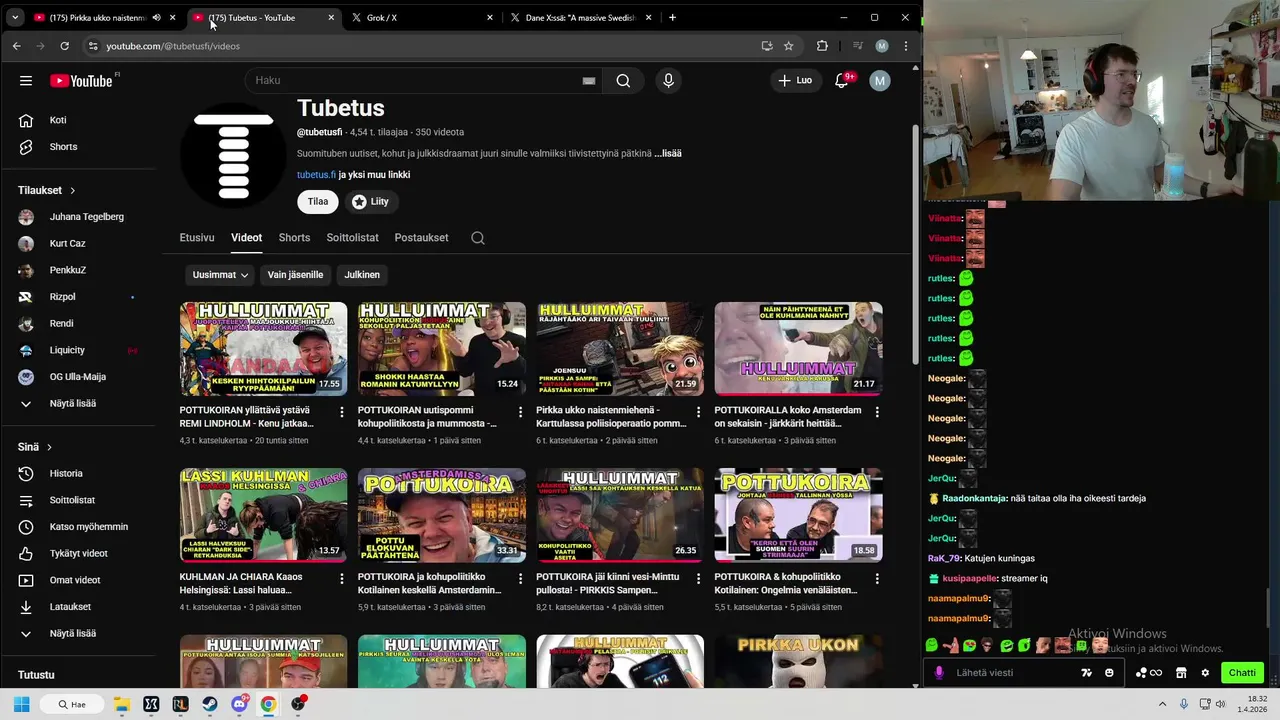Screen dimensions: 1280x720
Task: Switch to the Dane X:ssä browser tab
Action: tap(580, 17)
